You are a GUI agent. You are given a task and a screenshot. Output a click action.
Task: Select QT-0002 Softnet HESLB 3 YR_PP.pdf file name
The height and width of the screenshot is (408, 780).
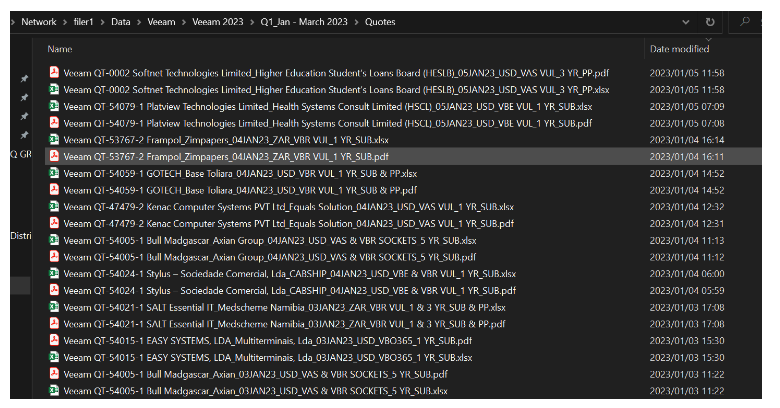click(x=336, y=73)
